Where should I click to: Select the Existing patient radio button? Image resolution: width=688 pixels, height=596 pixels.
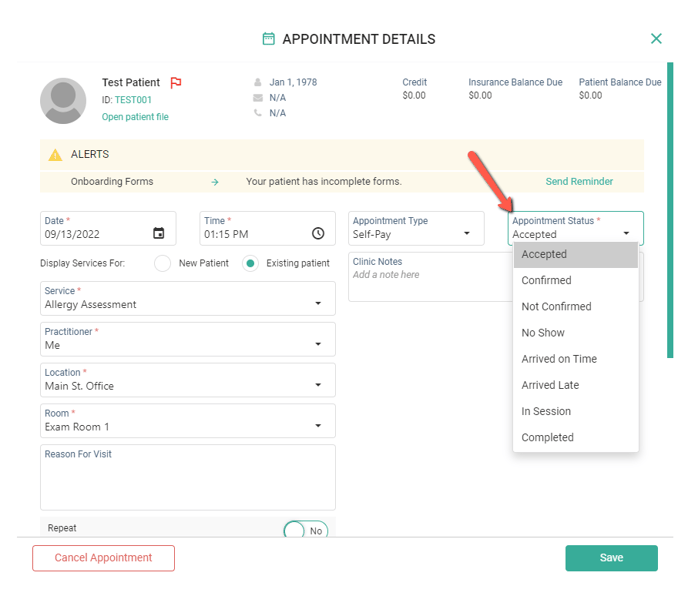coord(251,264)
